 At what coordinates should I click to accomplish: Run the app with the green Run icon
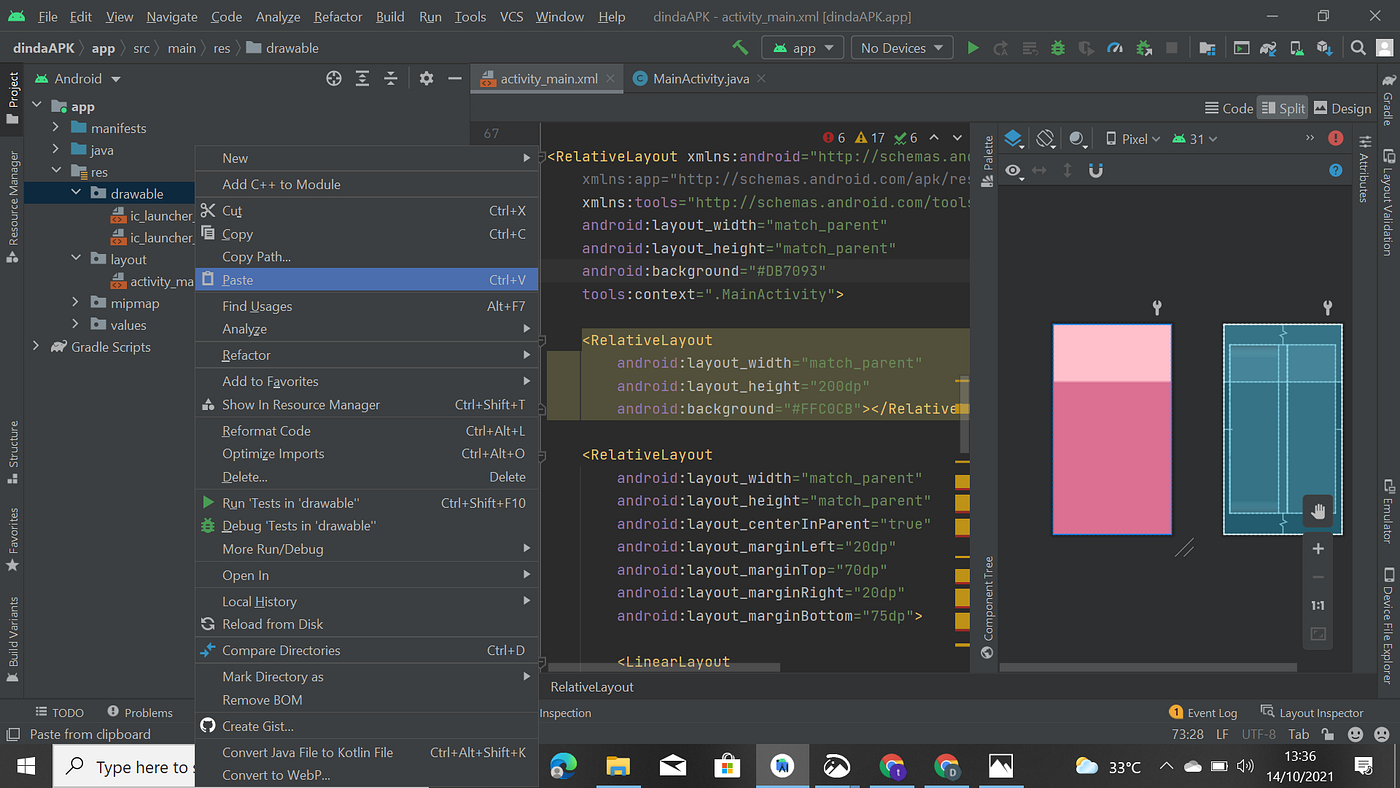click(973, 46)
